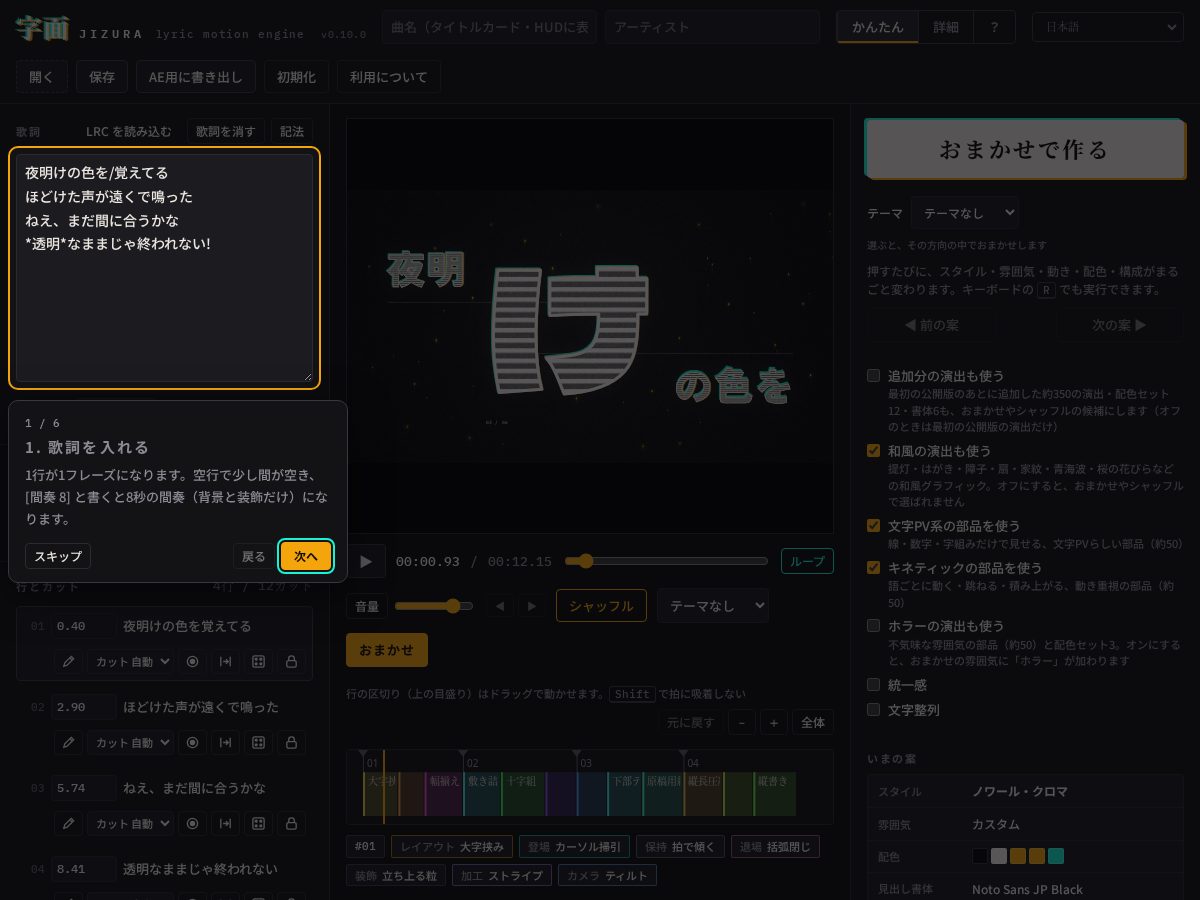Click 歌詞を消す button

tap(226, 132)
